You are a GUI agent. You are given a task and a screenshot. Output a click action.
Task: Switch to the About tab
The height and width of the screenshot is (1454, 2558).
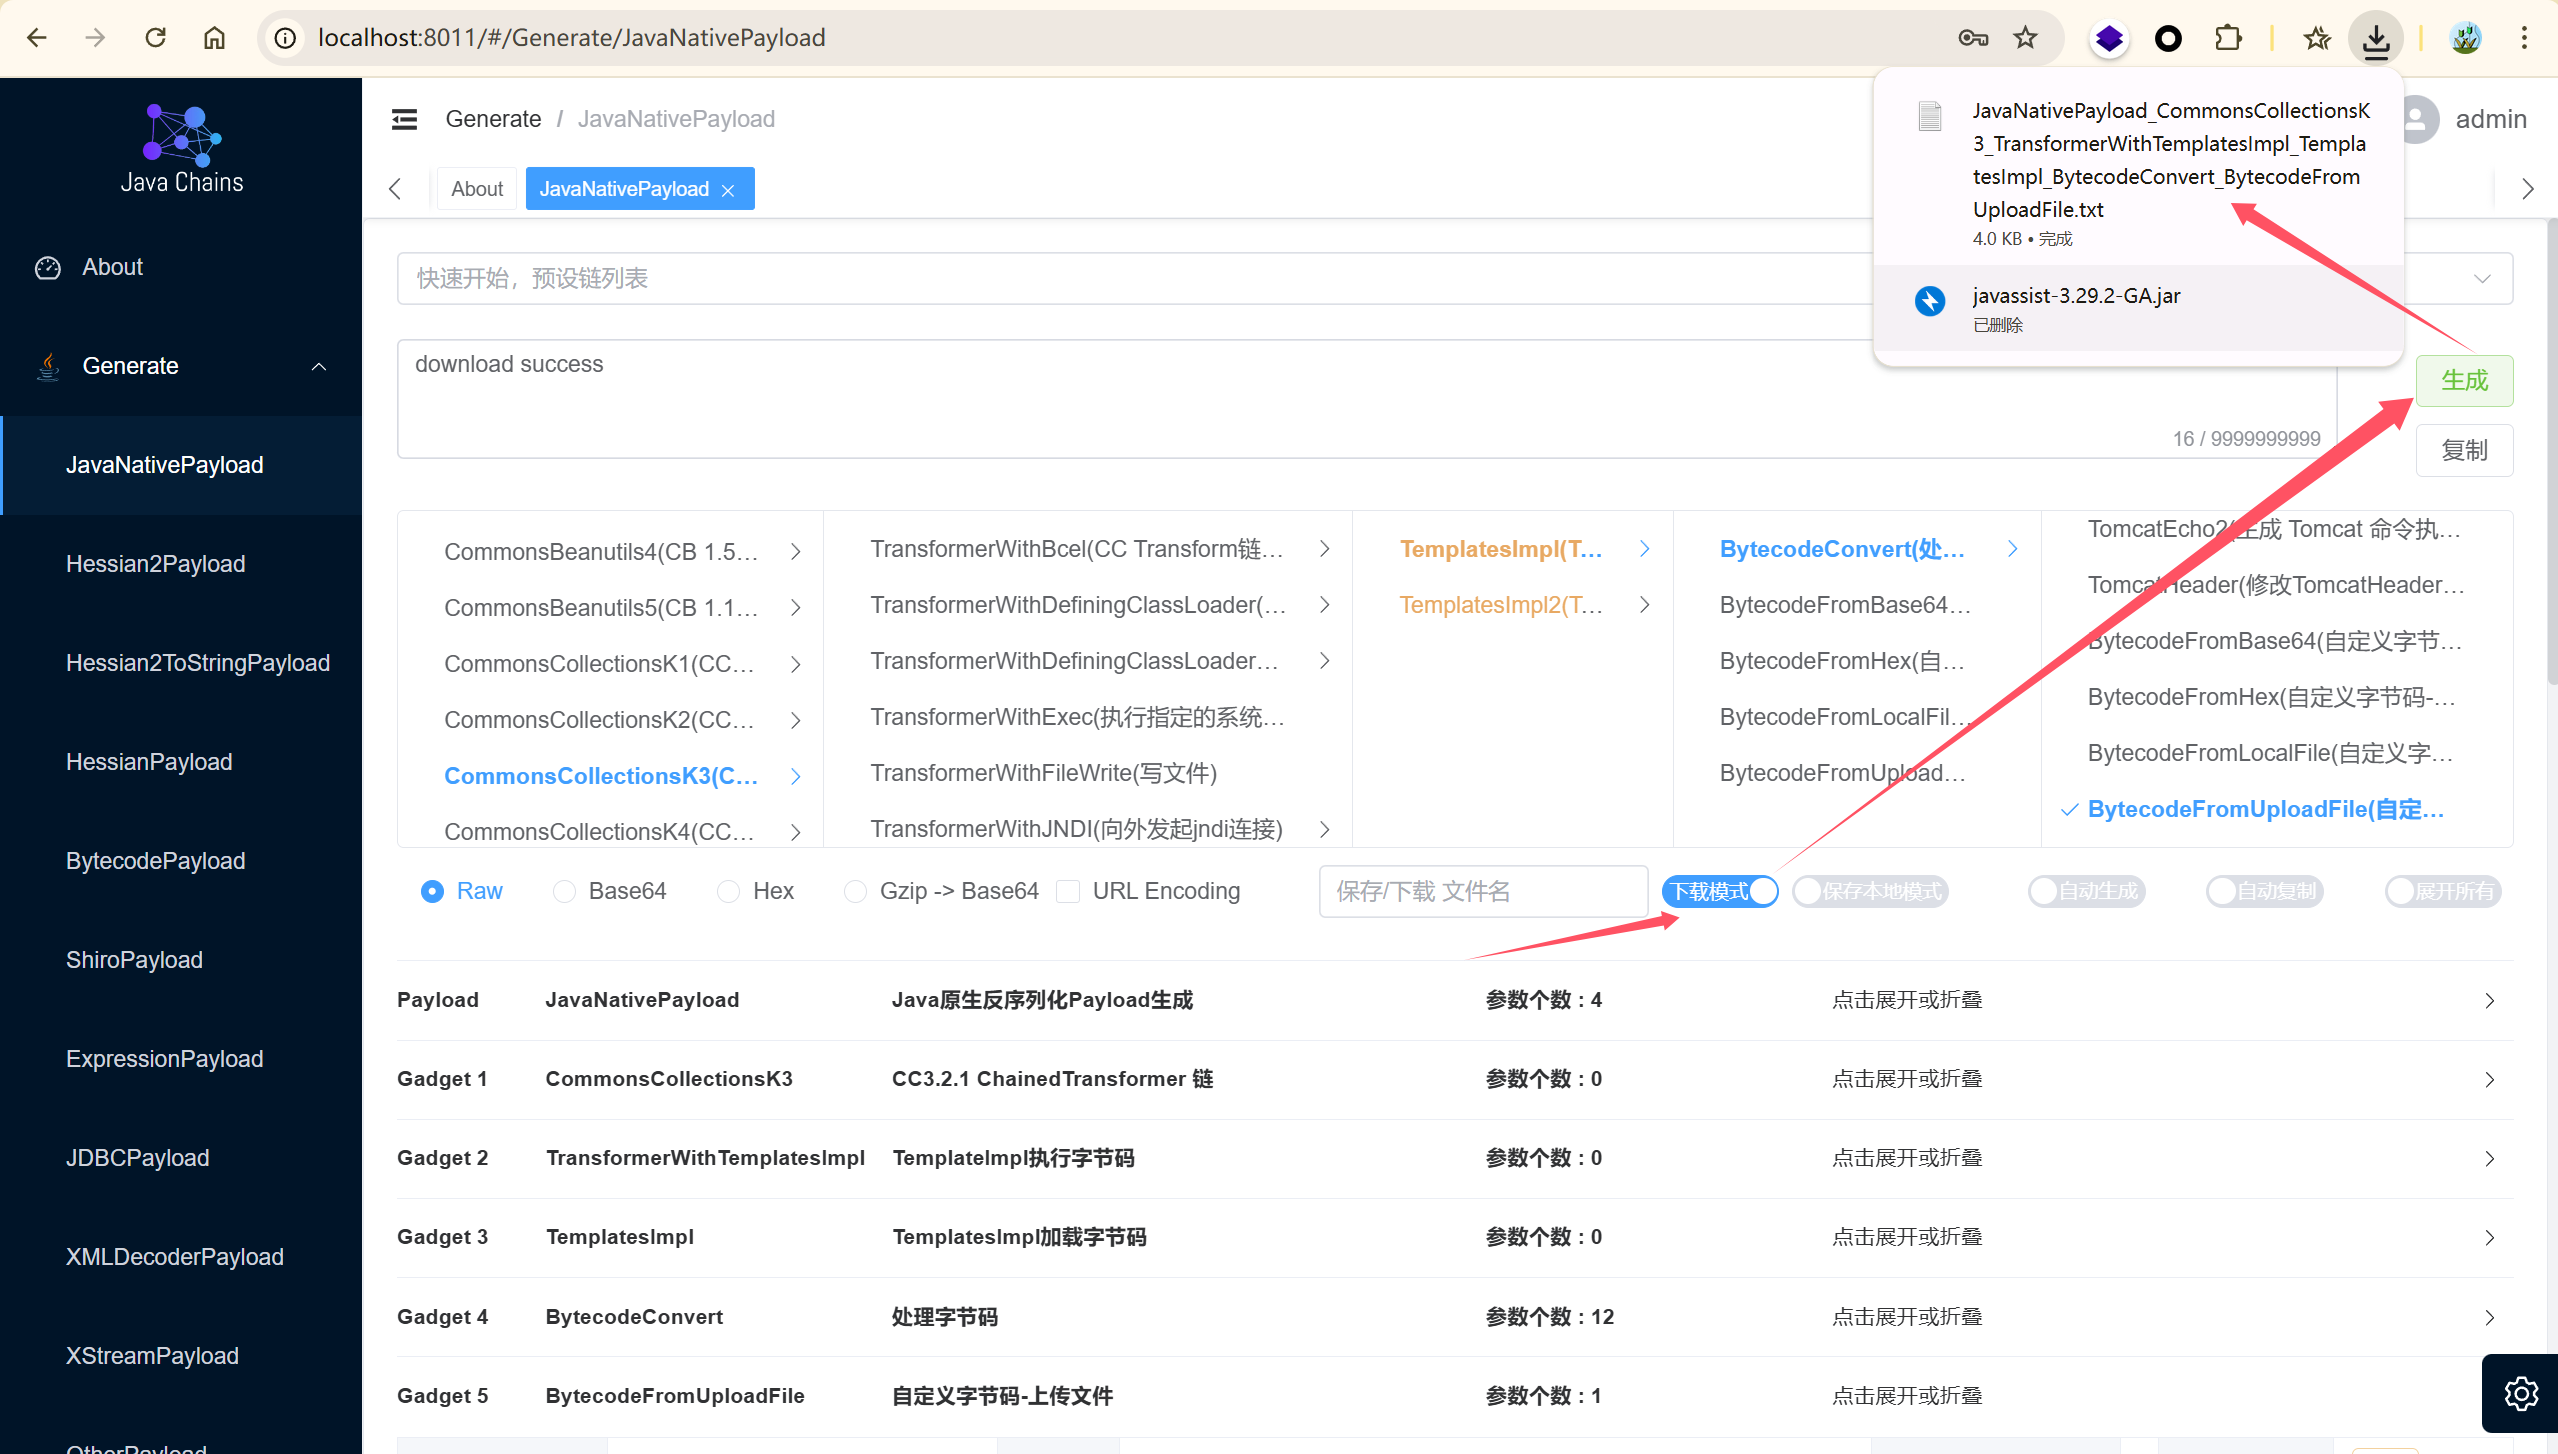tap(477, 189)
